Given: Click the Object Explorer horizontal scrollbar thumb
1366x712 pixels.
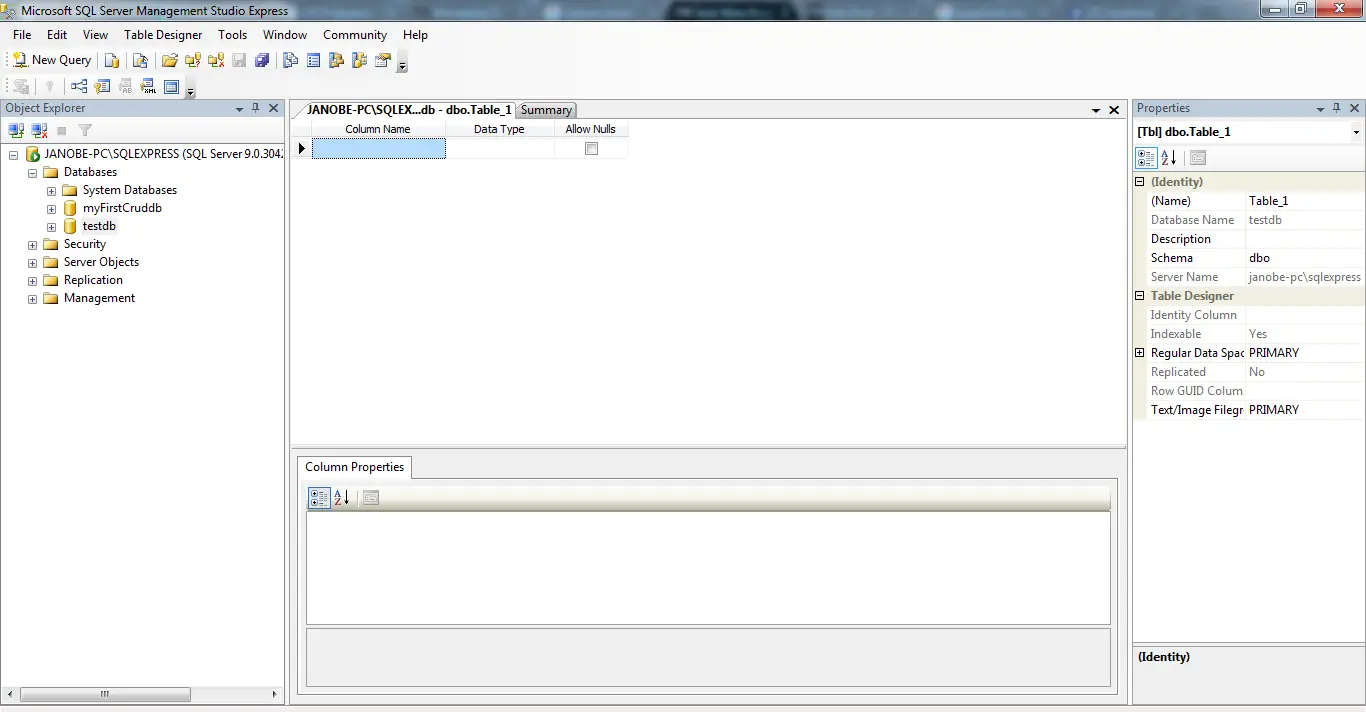Looking at the screenshot, I should click(105, 694).
